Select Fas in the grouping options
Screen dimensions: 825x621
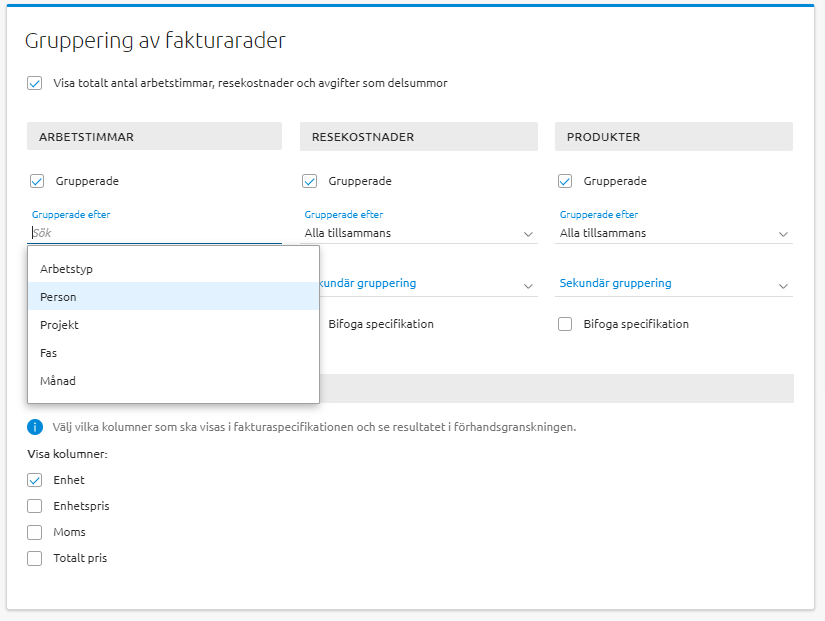tap(48, 353)
